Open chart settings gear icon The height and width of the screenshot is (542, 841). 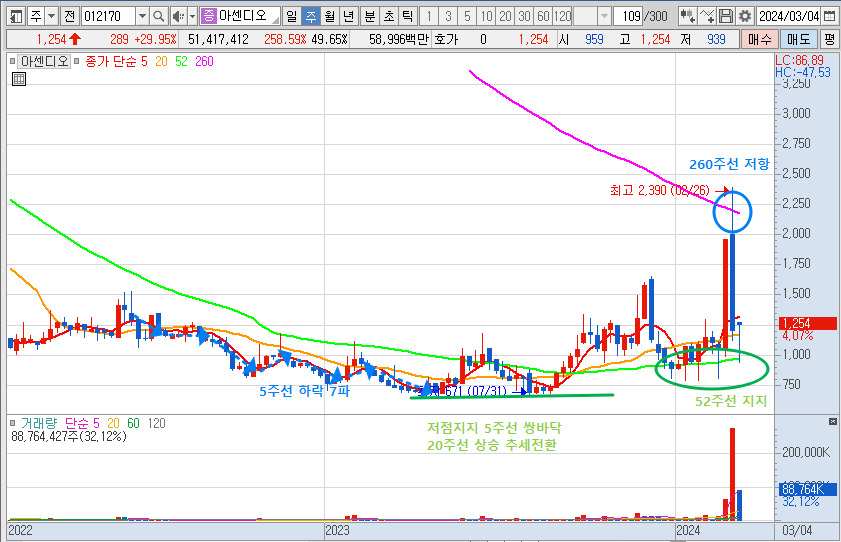click(x=744, y=16)
